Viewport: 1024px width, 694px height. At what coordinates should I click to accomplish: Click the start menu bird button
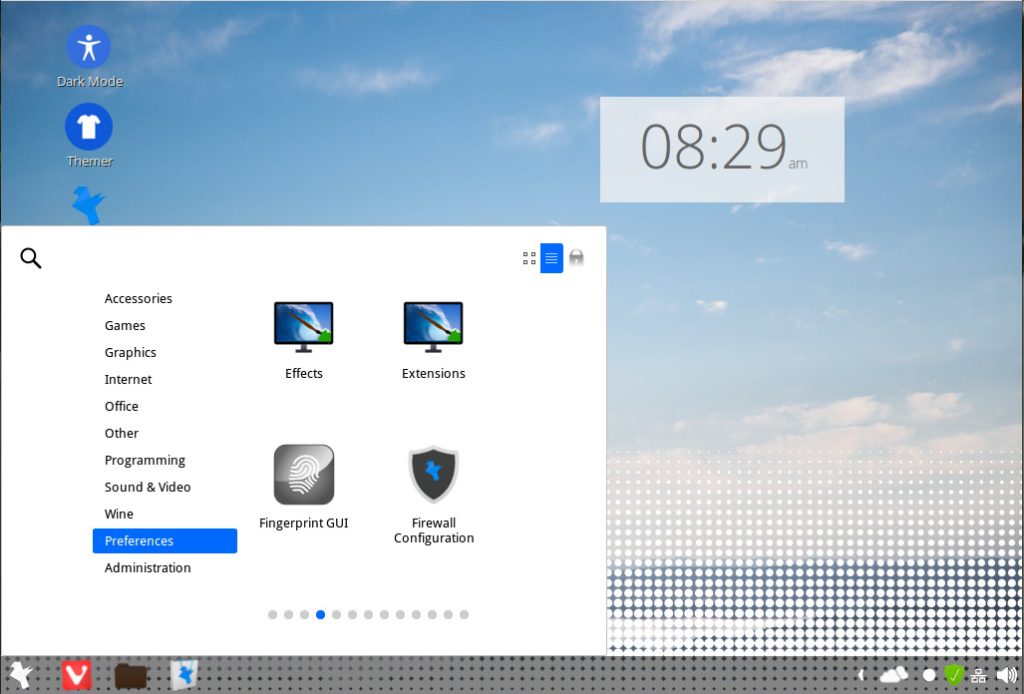click(x=19, y=674)
